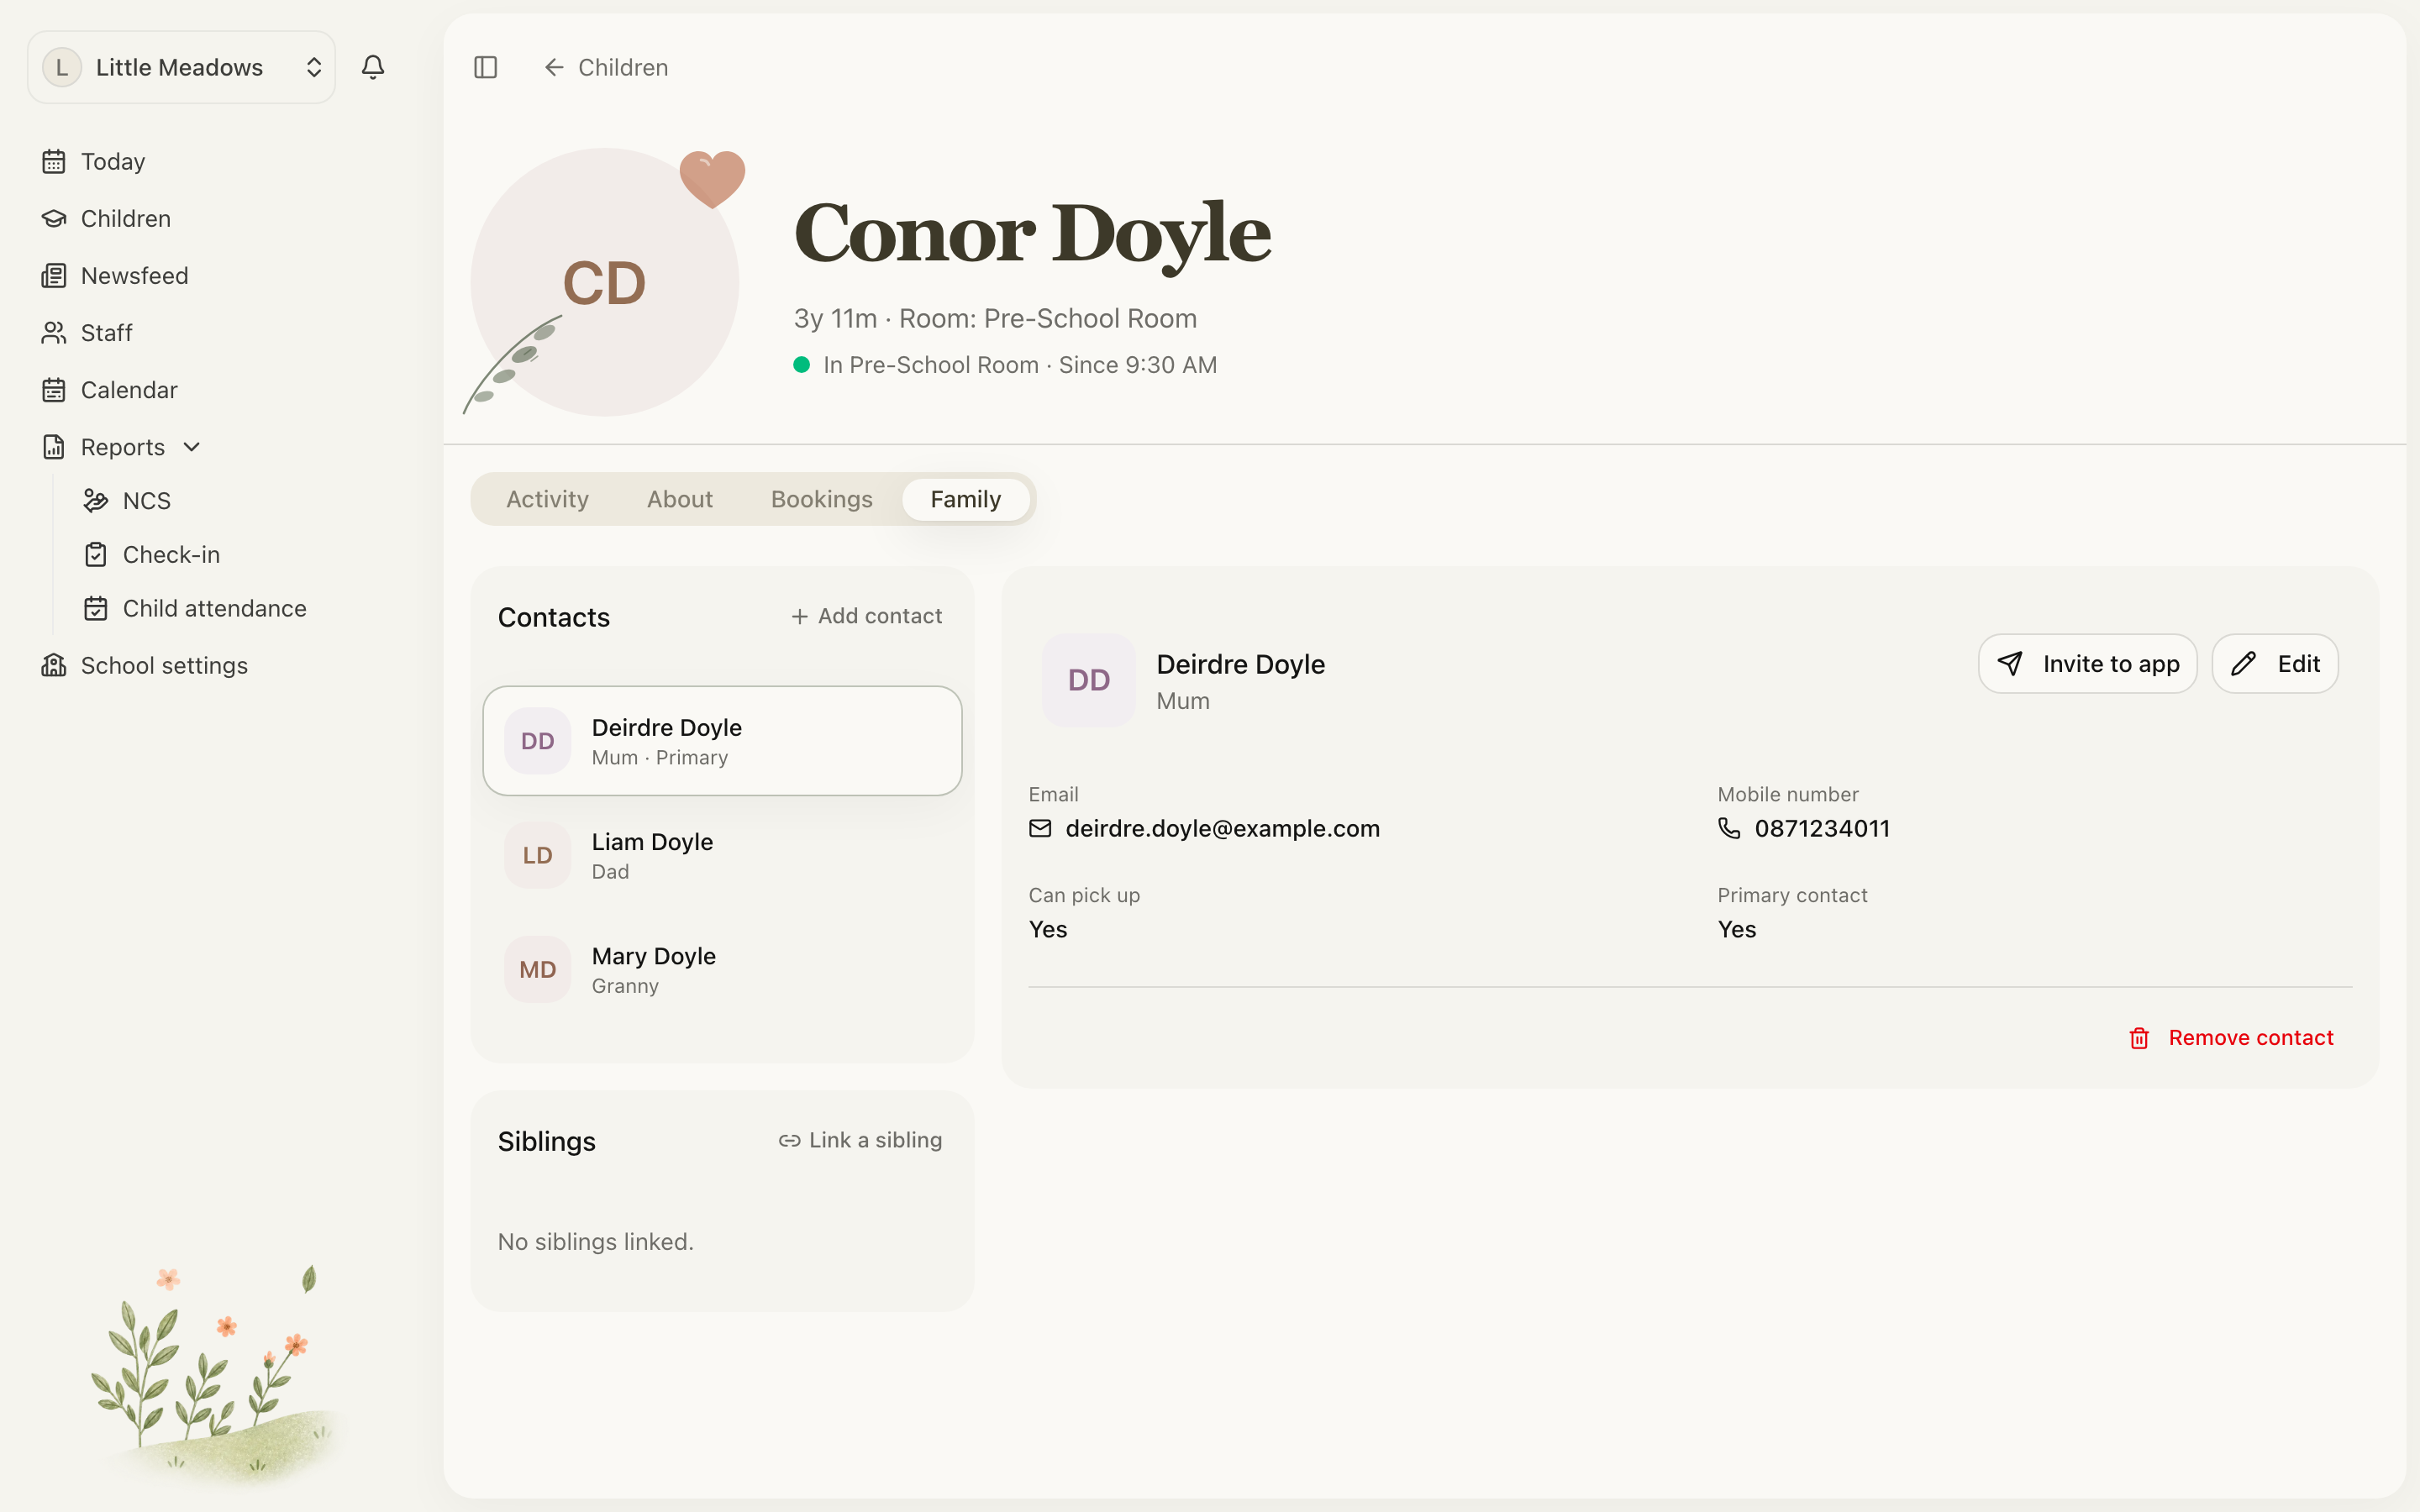Open the NCS report
Screen dimensions: 2420x1512
click(x=146, y=500)
